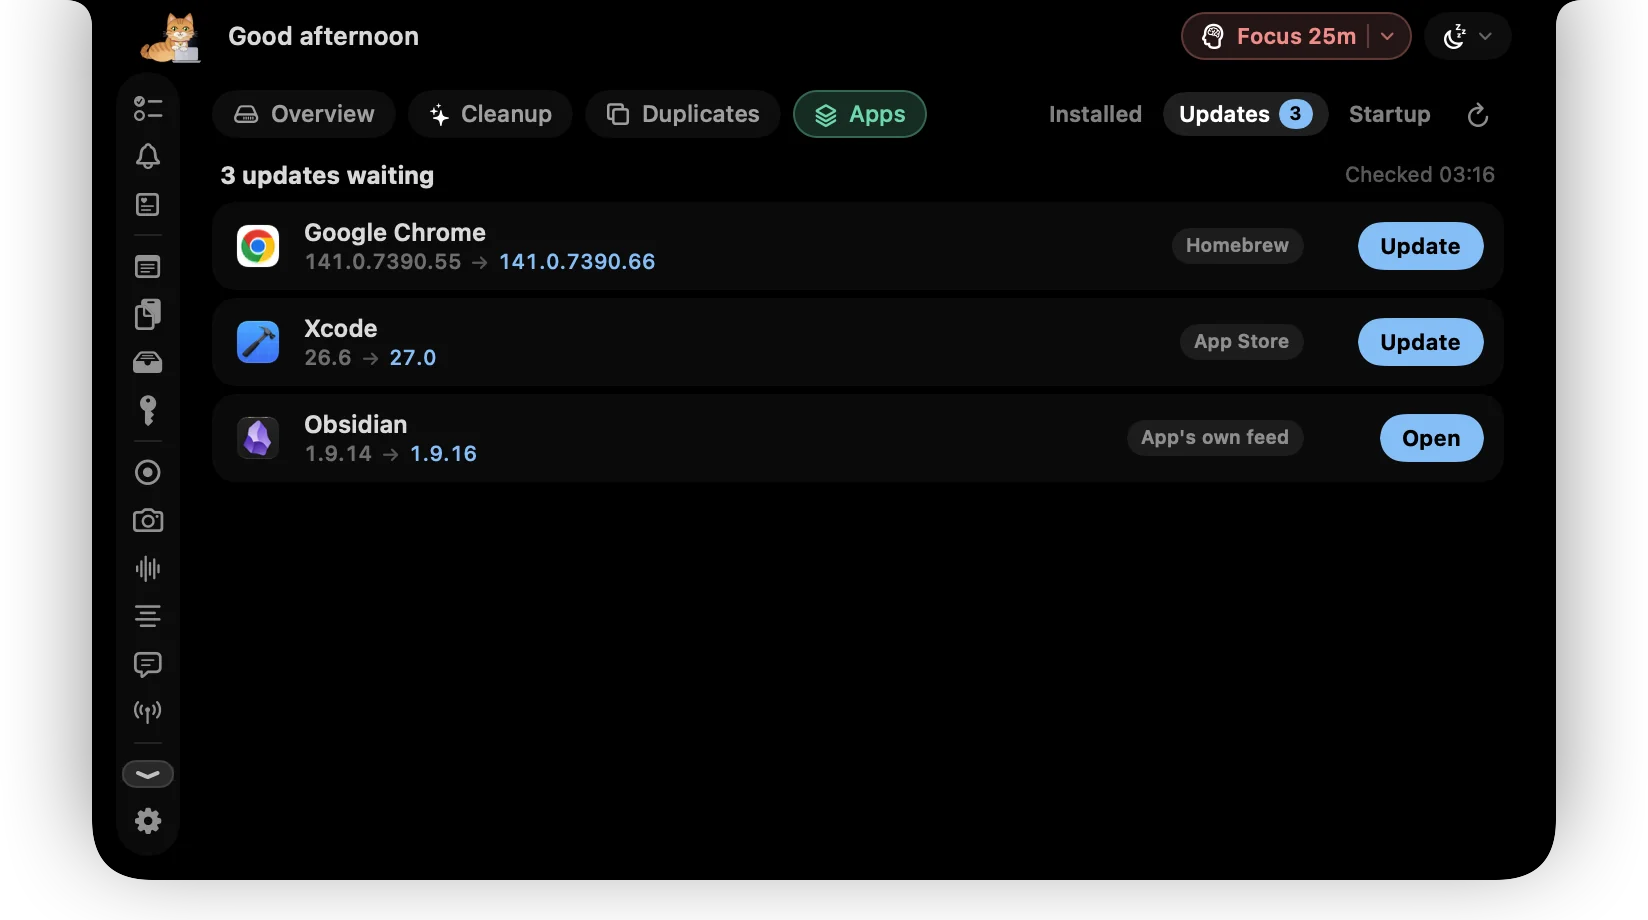
Task: Open the text snippet list sidebar icon
Action: pyautogui.click(x=148, y=267)
